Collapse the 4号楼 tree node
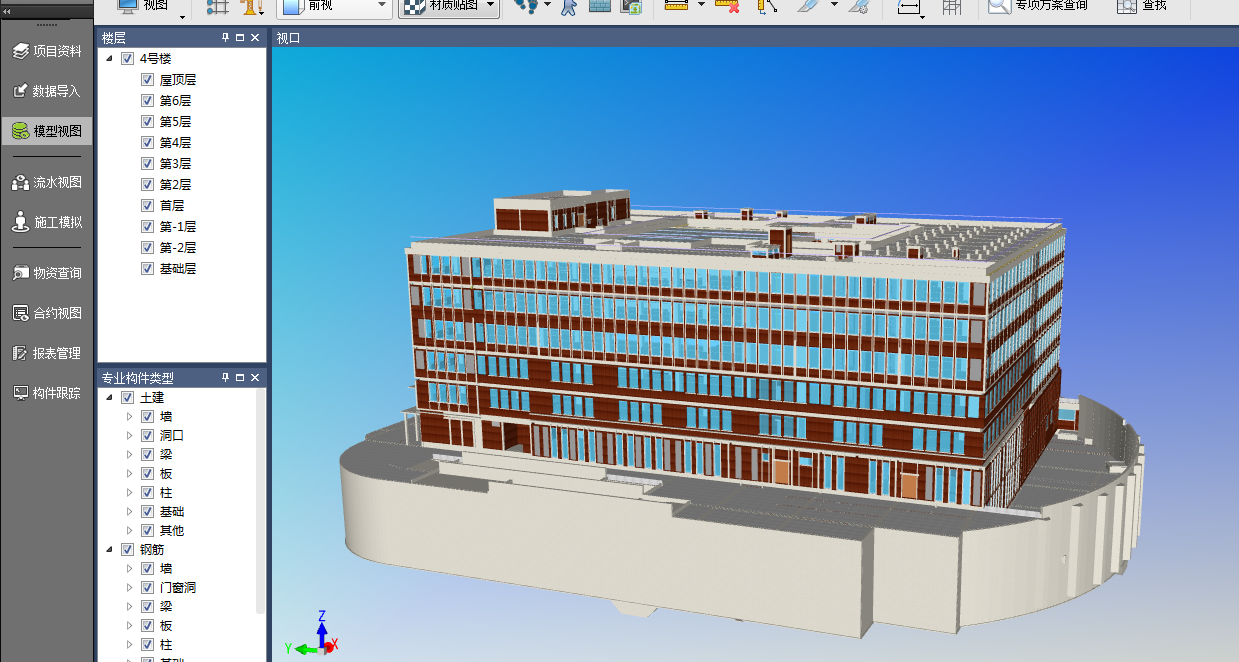 [109, 59]
